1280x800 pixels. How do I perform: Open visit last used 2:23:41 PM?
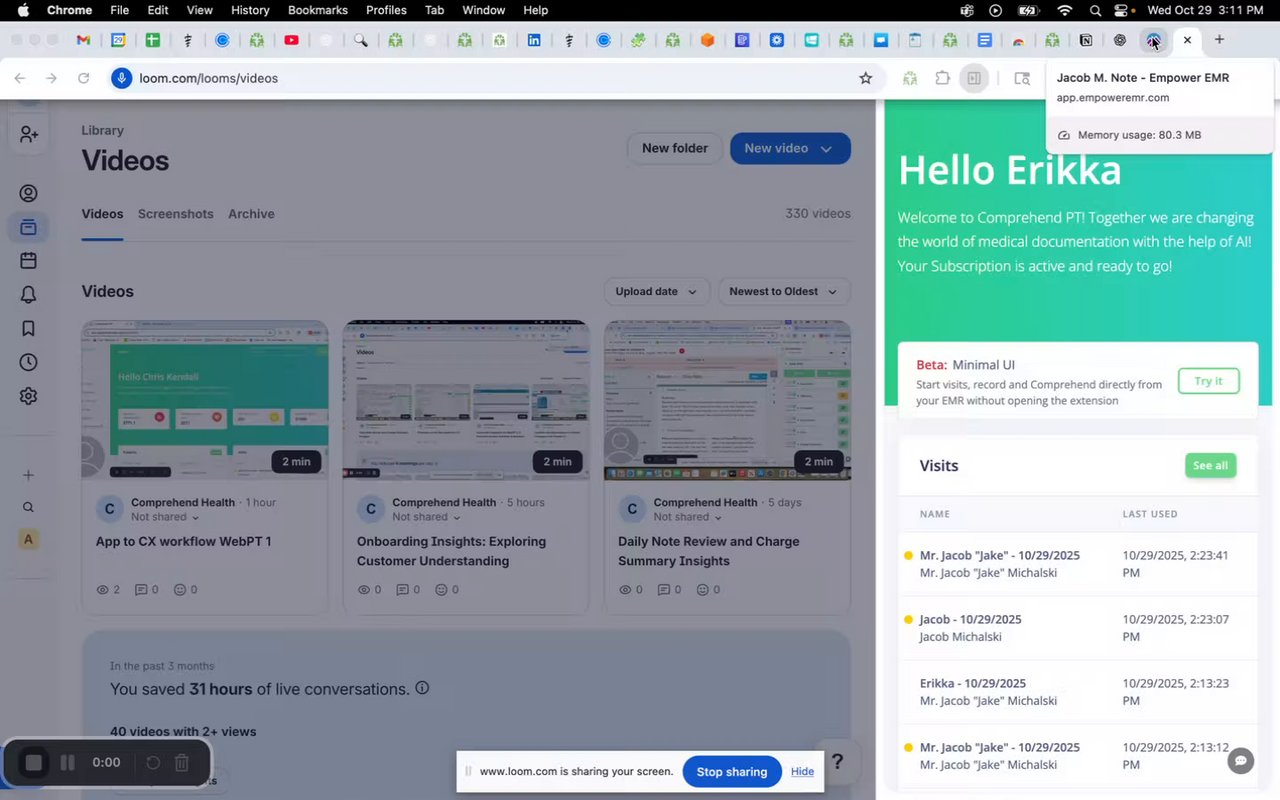tap(1078, 564)
